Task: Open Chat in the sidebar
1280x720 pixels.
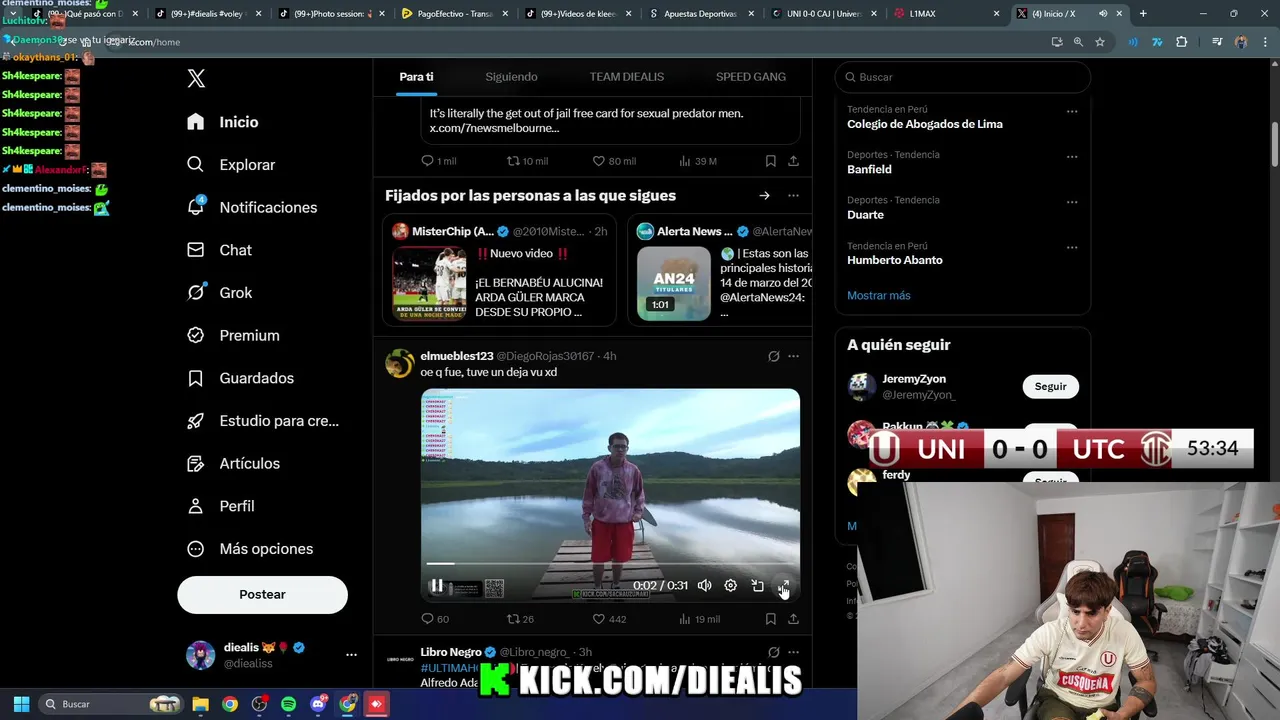Action: (x=220, y=250)
